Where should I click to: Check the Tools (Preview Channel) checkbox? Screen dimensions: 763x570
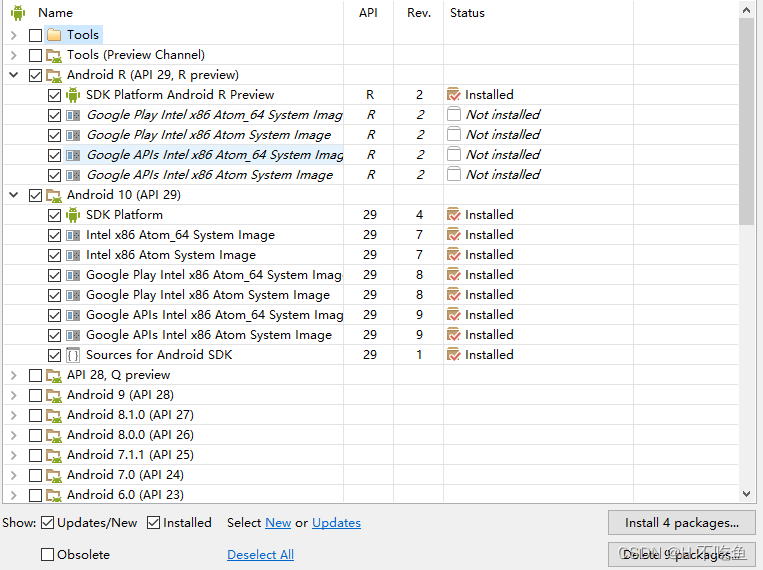pyautogui.click(x=35, y=55)
